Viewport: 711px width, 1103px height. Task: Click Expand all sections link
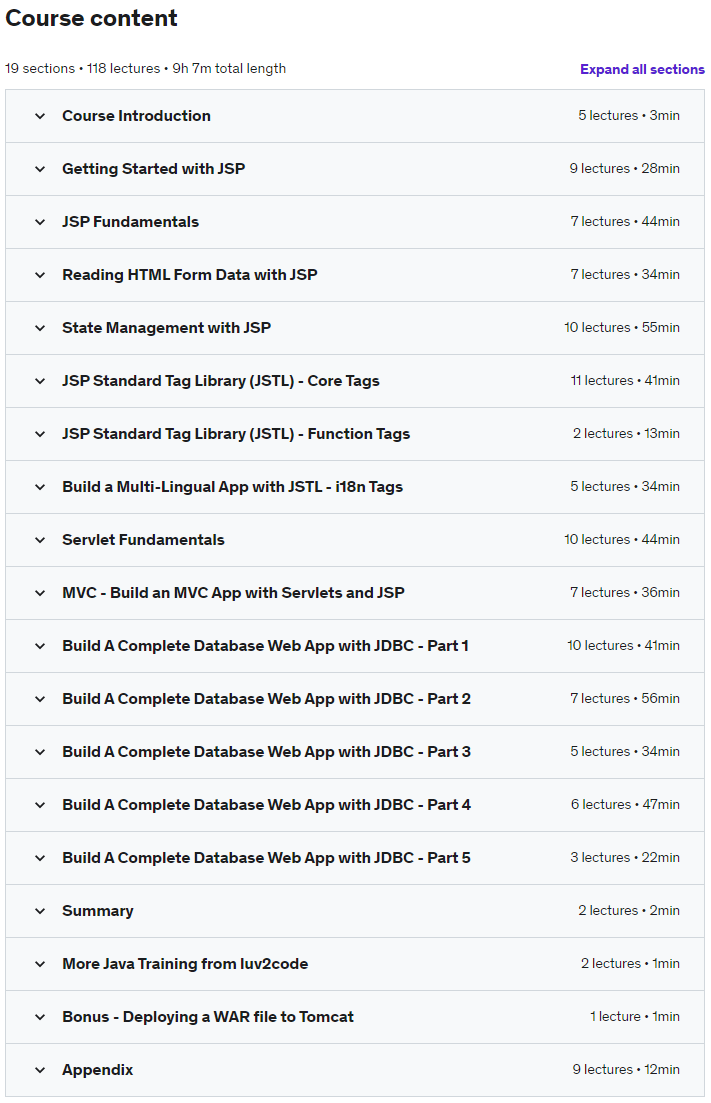[642, 69]
